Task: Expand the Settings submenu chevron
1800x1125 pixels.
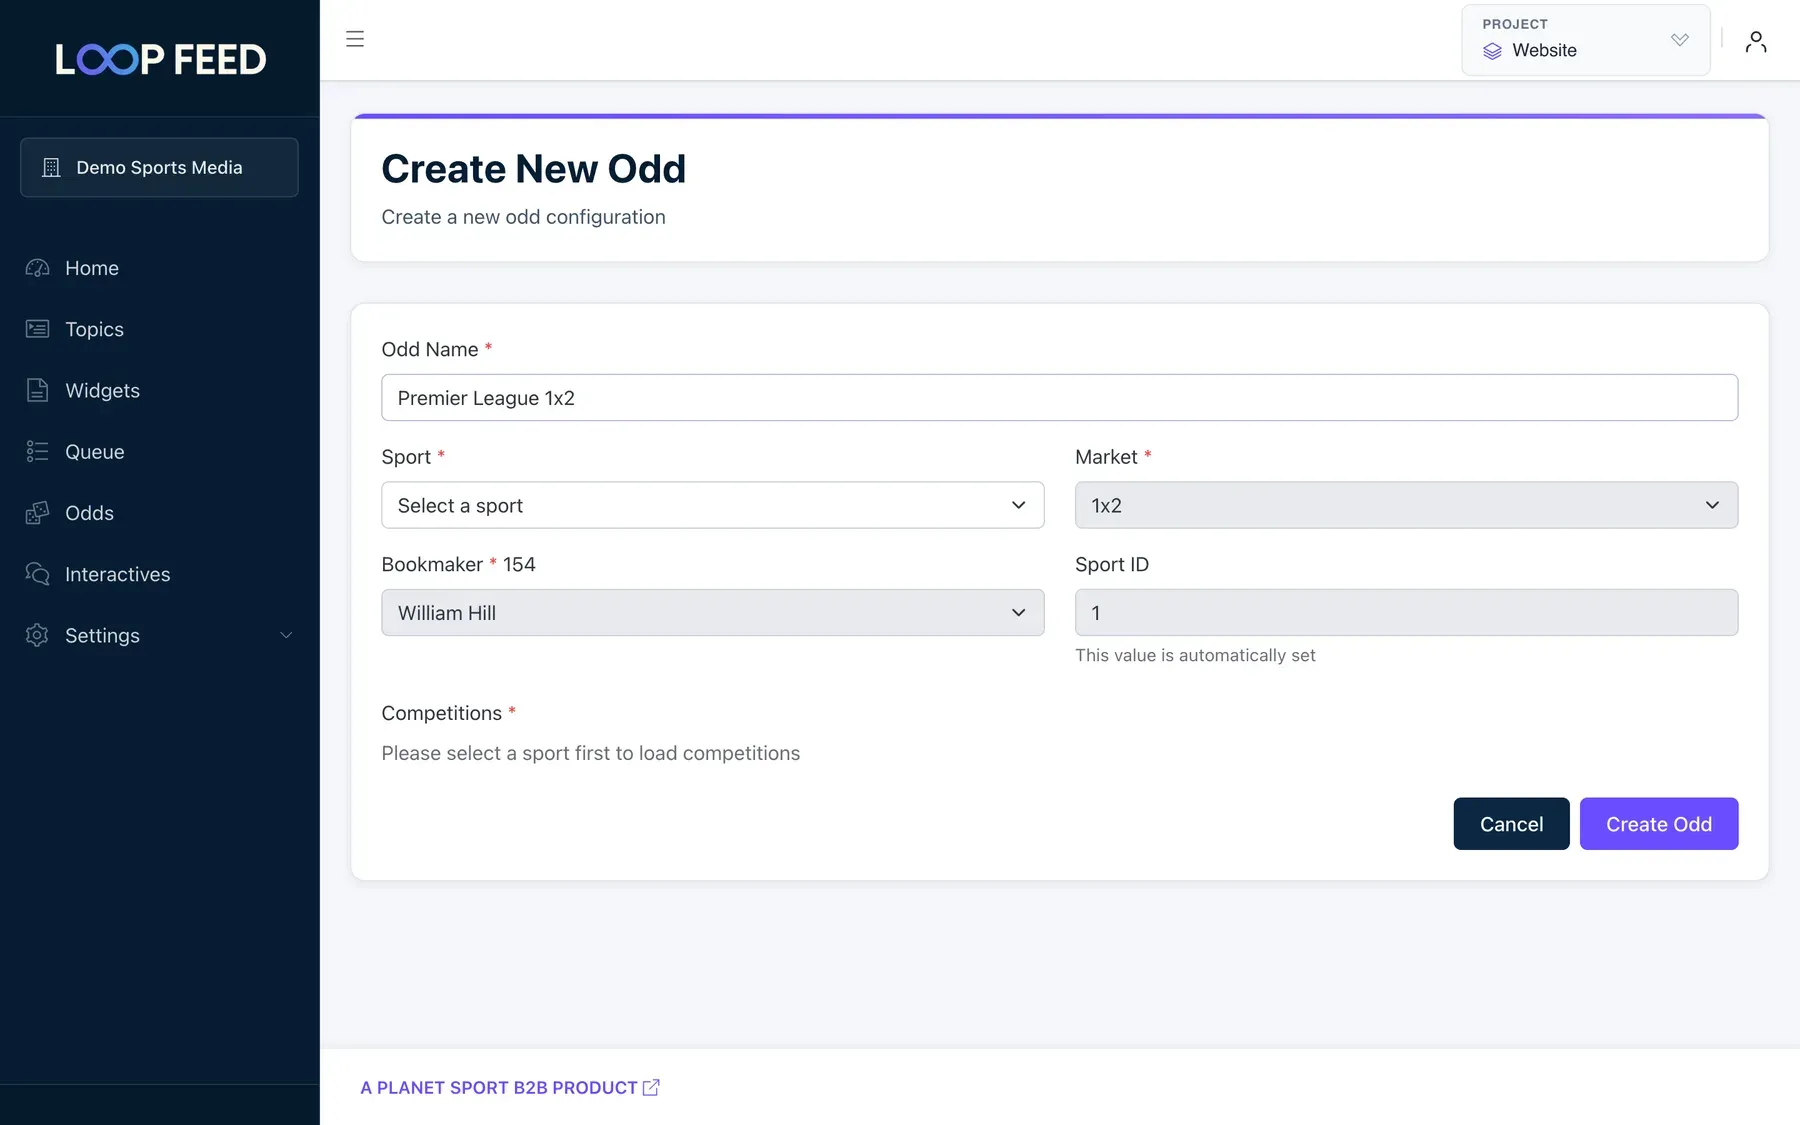Action: point(286,635)
